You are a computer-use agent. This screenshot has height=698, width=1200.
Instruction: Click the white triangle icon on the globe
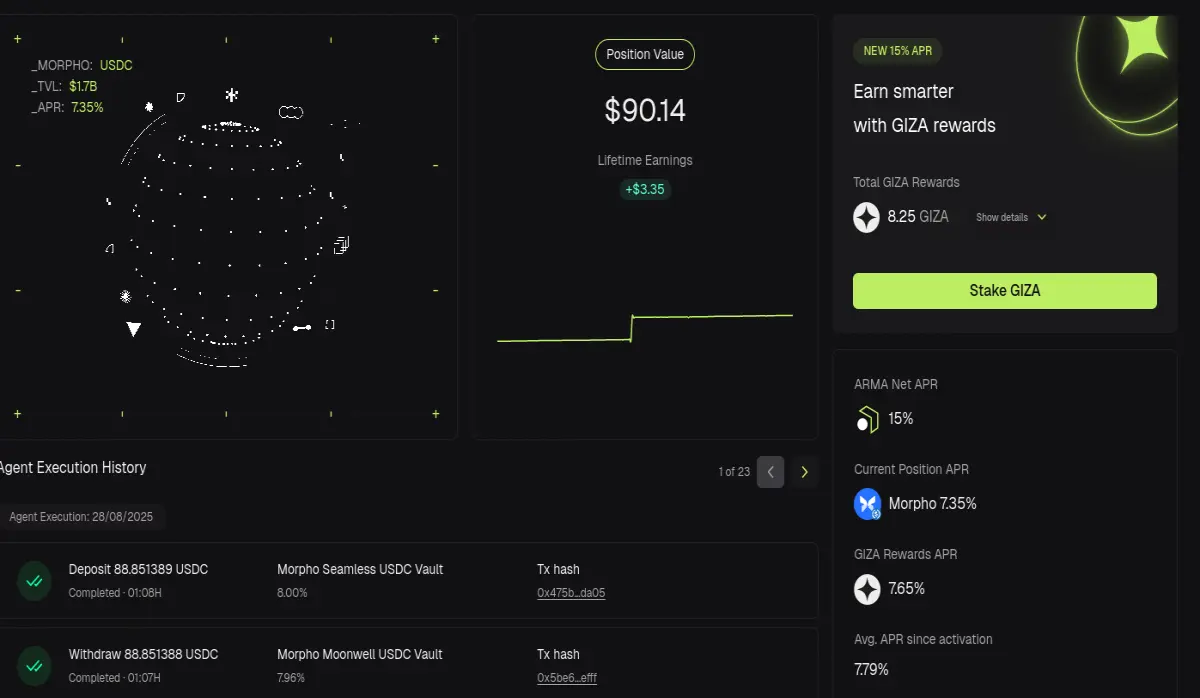coord(134,328)
